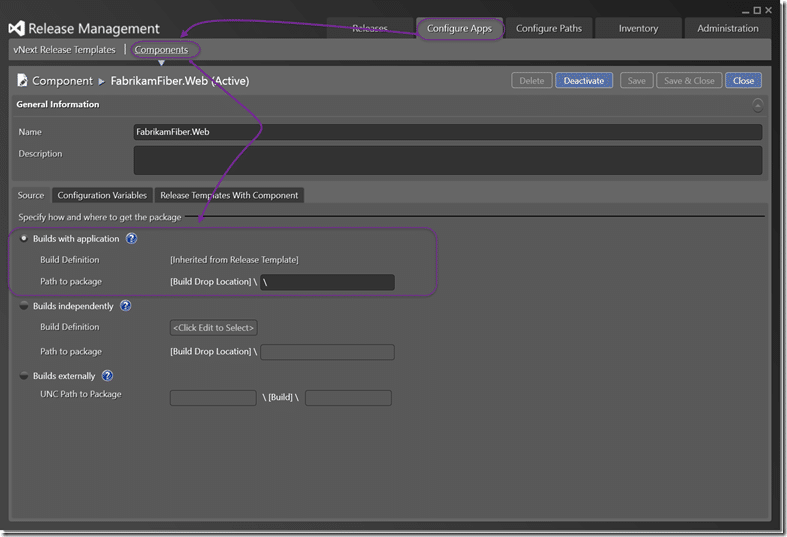Click the Deactivate button
This screenshot has height=537, width=787.
click(x=584, y=81)
